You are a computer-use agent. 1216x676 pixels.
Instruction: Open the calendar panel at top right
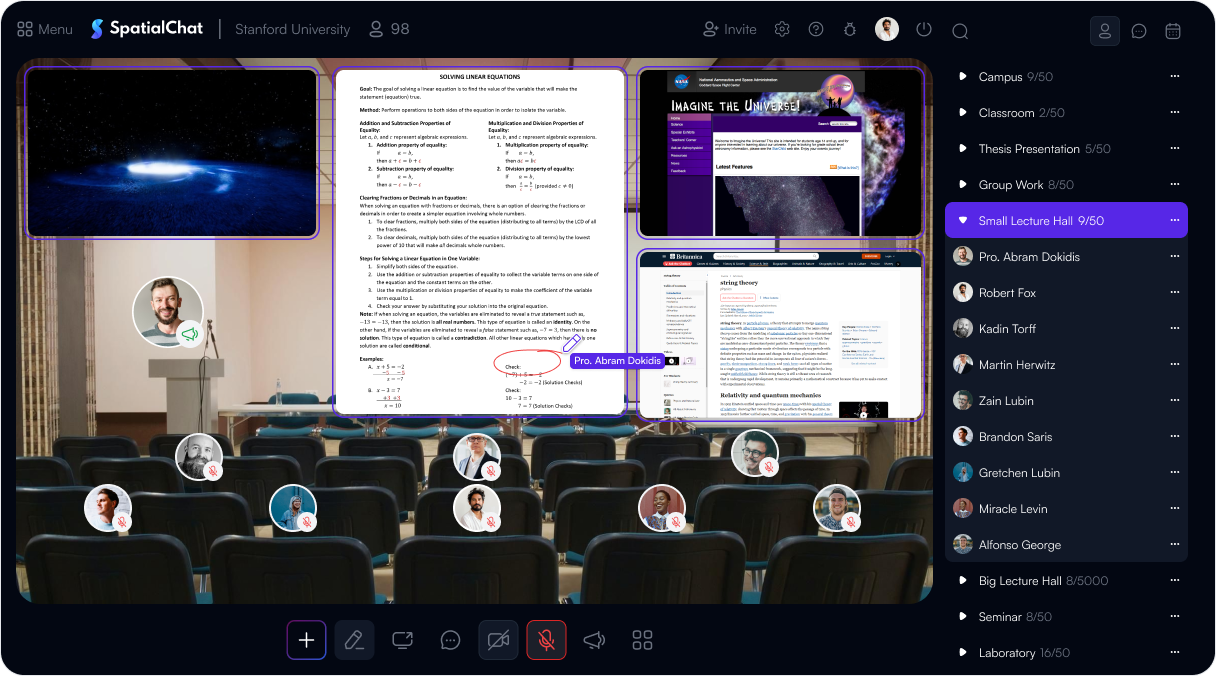pos(1173,31)
